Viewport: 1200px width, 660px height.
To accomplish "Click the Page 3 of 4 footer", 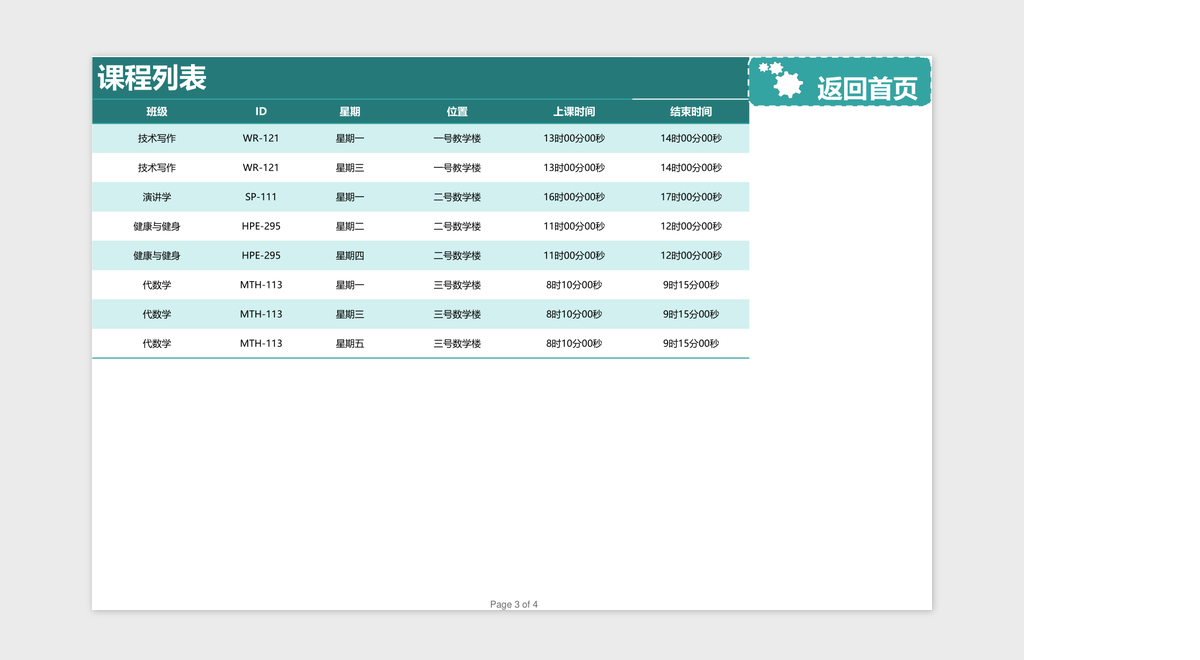I will (x=514, y=604).
